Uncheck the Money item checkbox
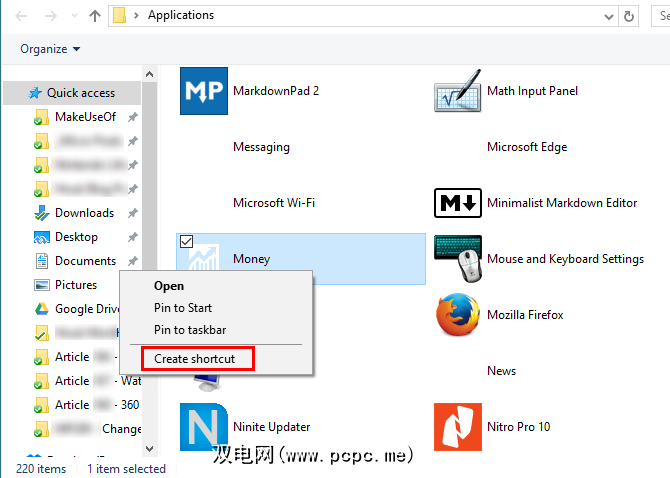The image size is (670, 478). 186,241
